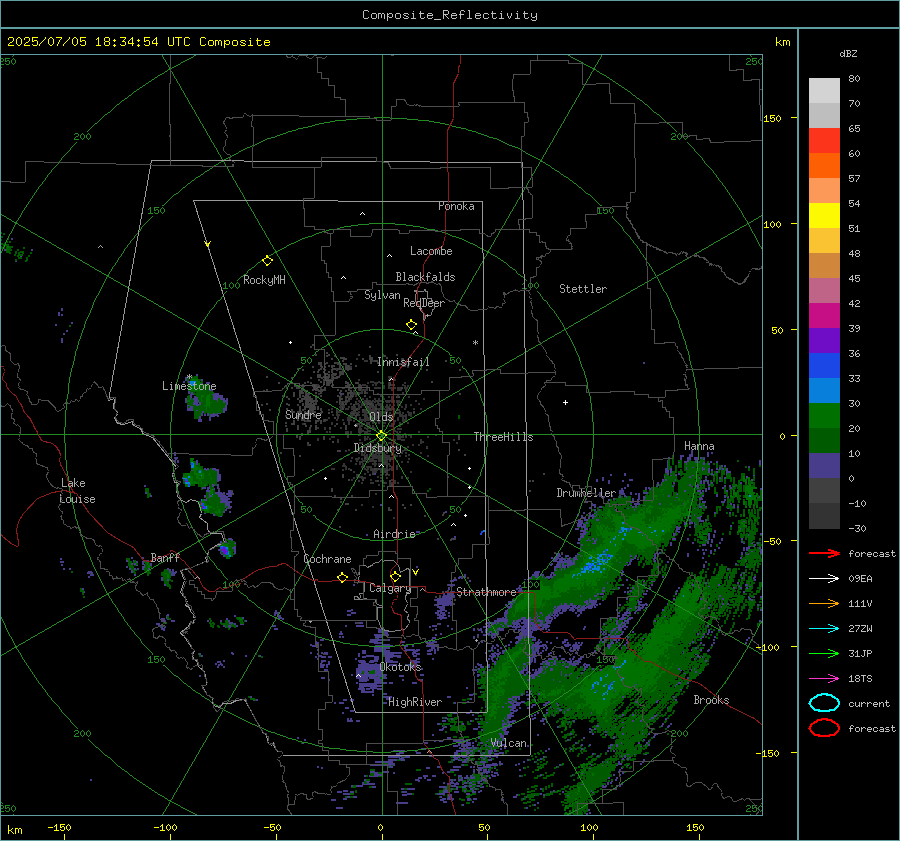Click the Composite_Reflectivity title
The height and width of the screenshot is (841, 900).
pos(450,15)
